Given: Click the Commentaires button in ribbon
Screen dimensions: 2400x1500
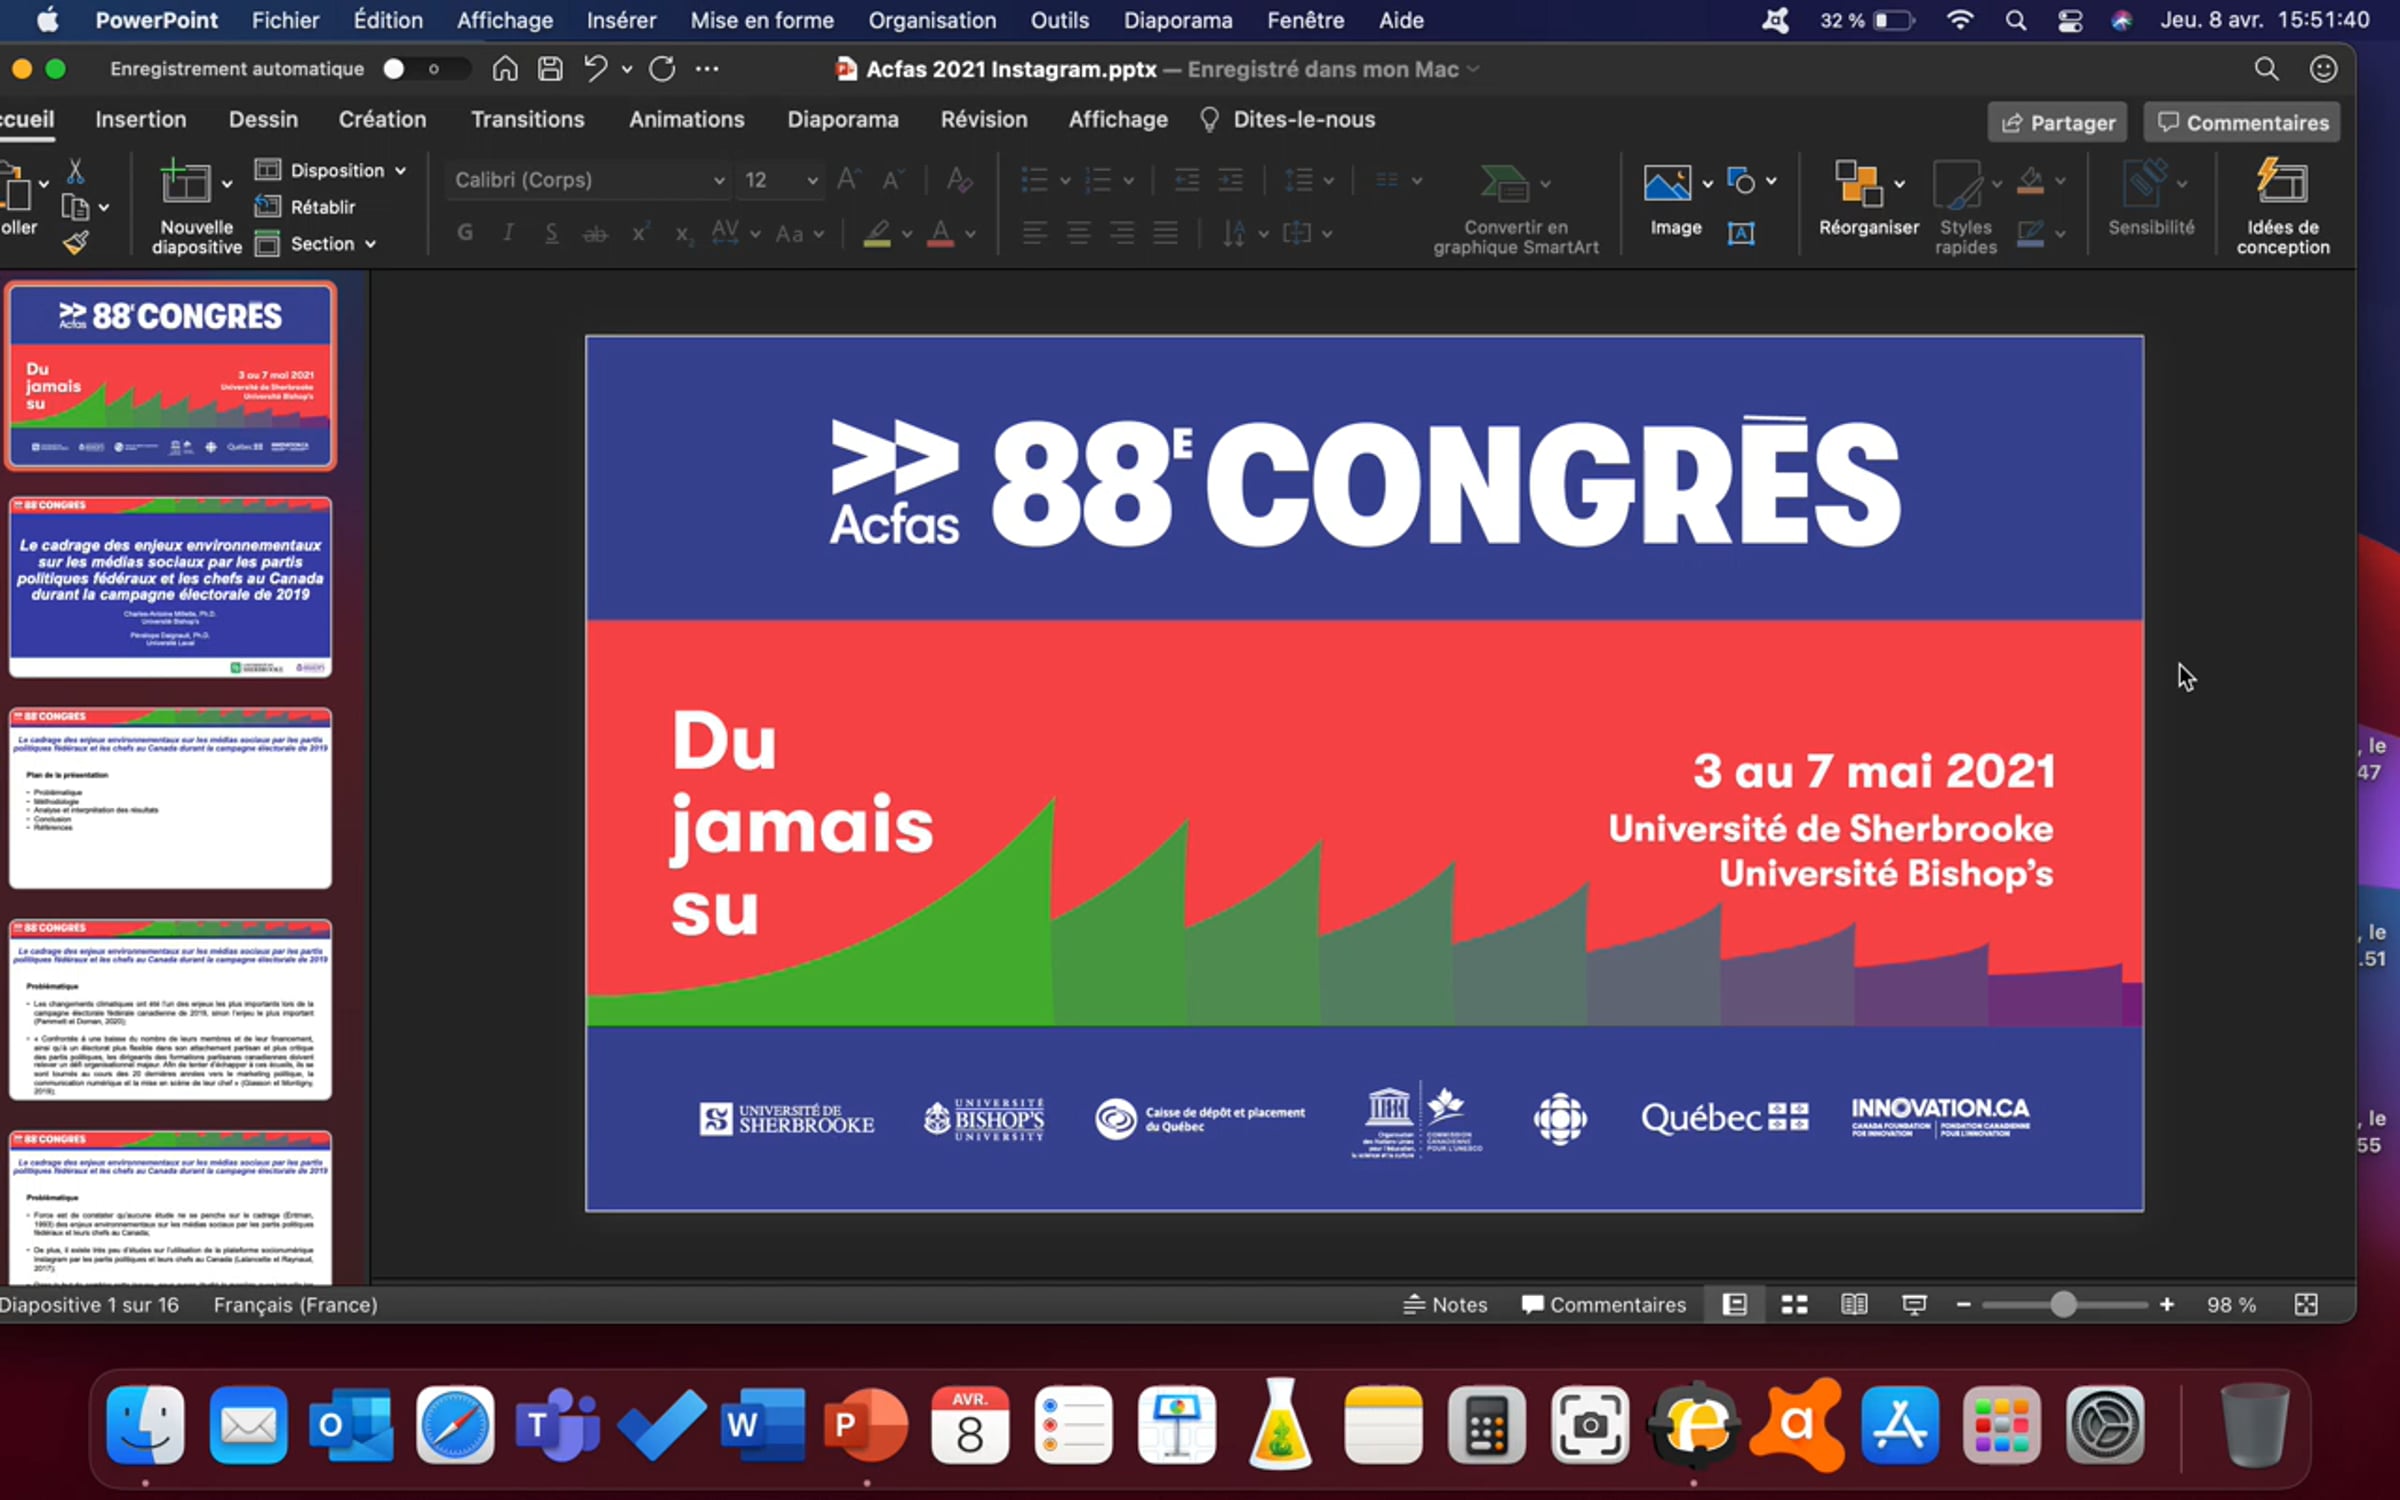Looking at the screenshot, I should [2243, 122].
